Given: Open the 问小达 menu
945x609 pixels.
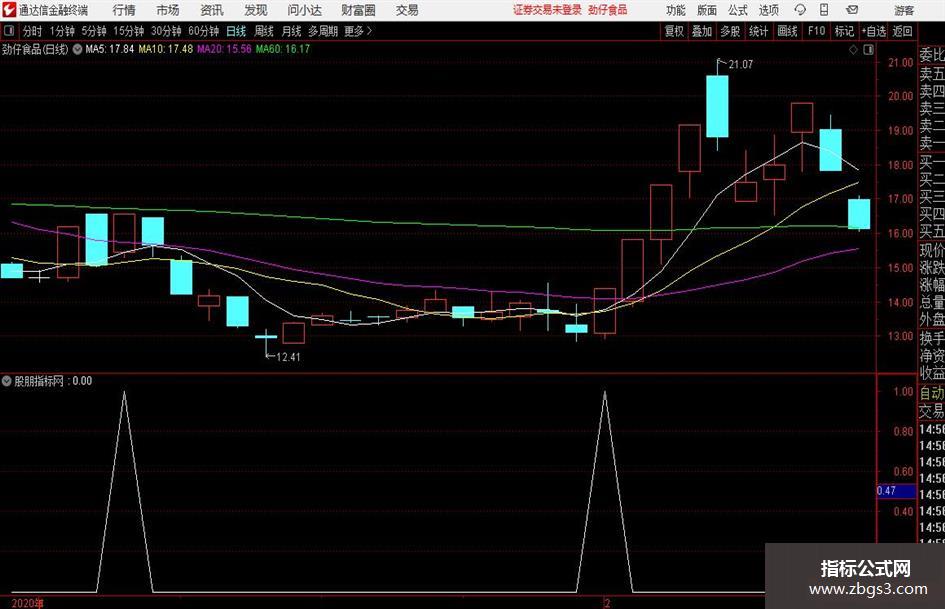Looking at the screenshot, I should pos(304,10).
